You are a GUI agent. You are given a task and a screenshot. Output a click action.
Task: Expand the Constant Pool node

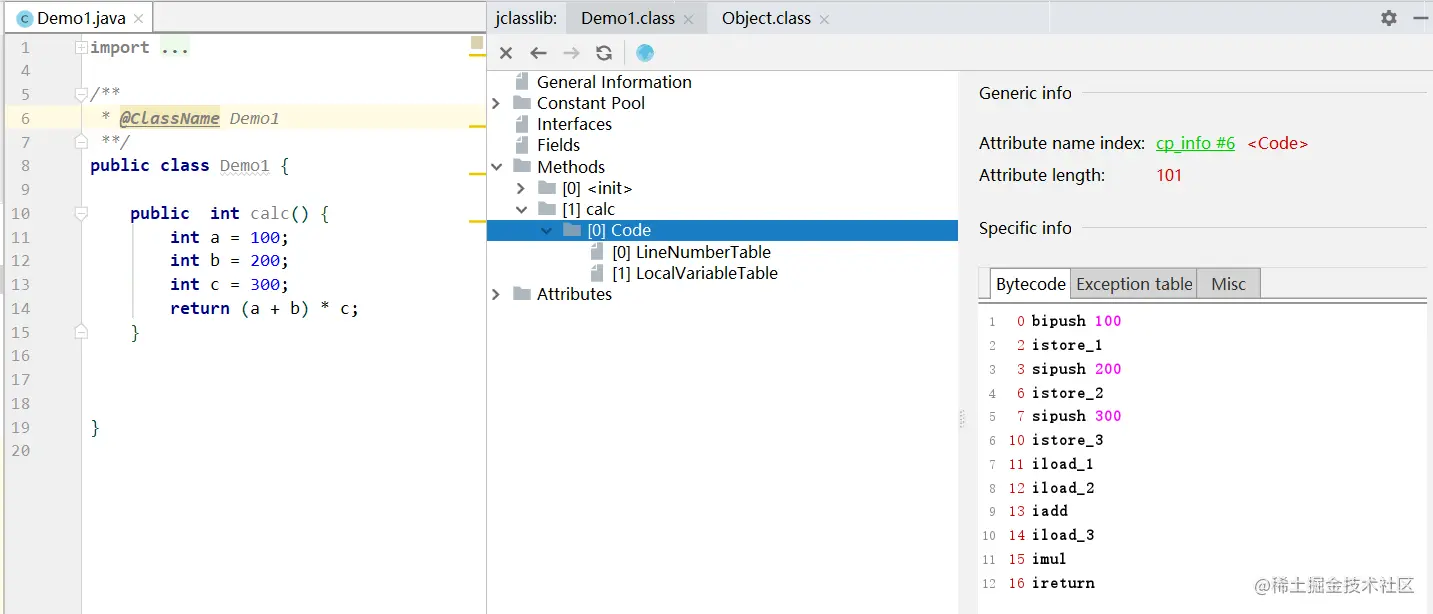(x=497, y=103)
